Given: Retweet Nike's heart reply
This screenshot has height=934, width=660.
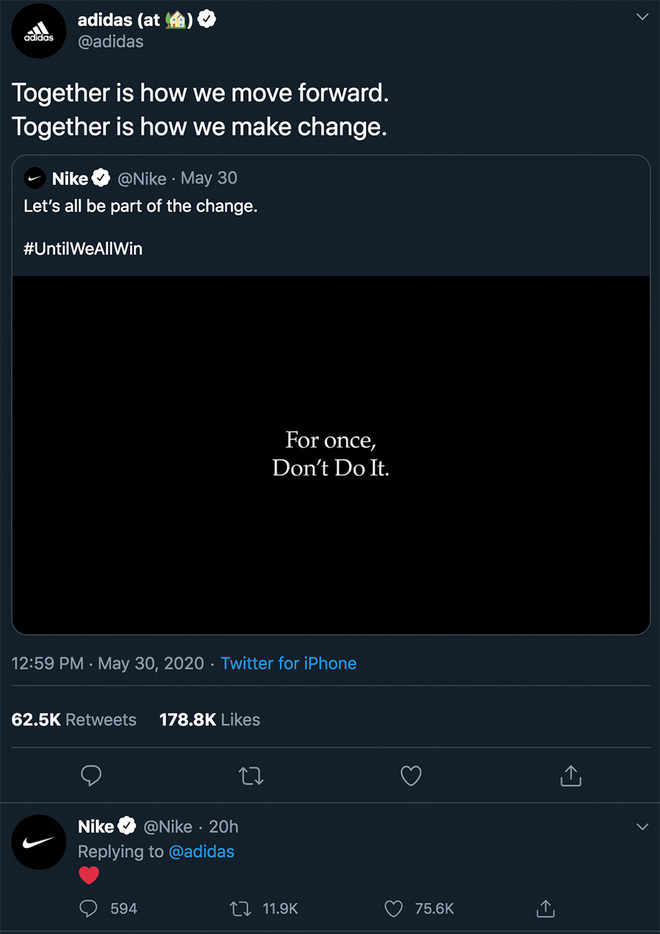Looking at the screenshot, I should (241, 908).
